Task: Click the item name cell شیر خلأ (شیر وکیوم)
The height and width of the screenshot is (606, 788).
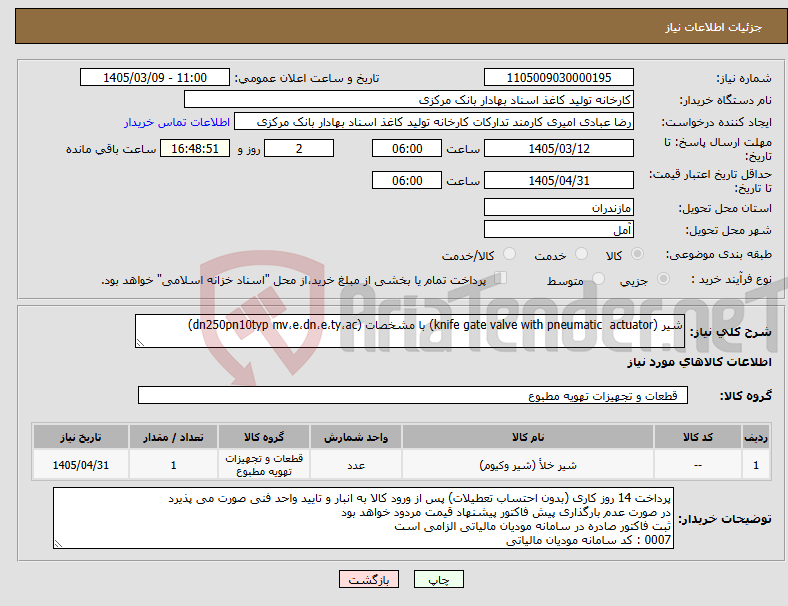Action: tap(528, 465)
